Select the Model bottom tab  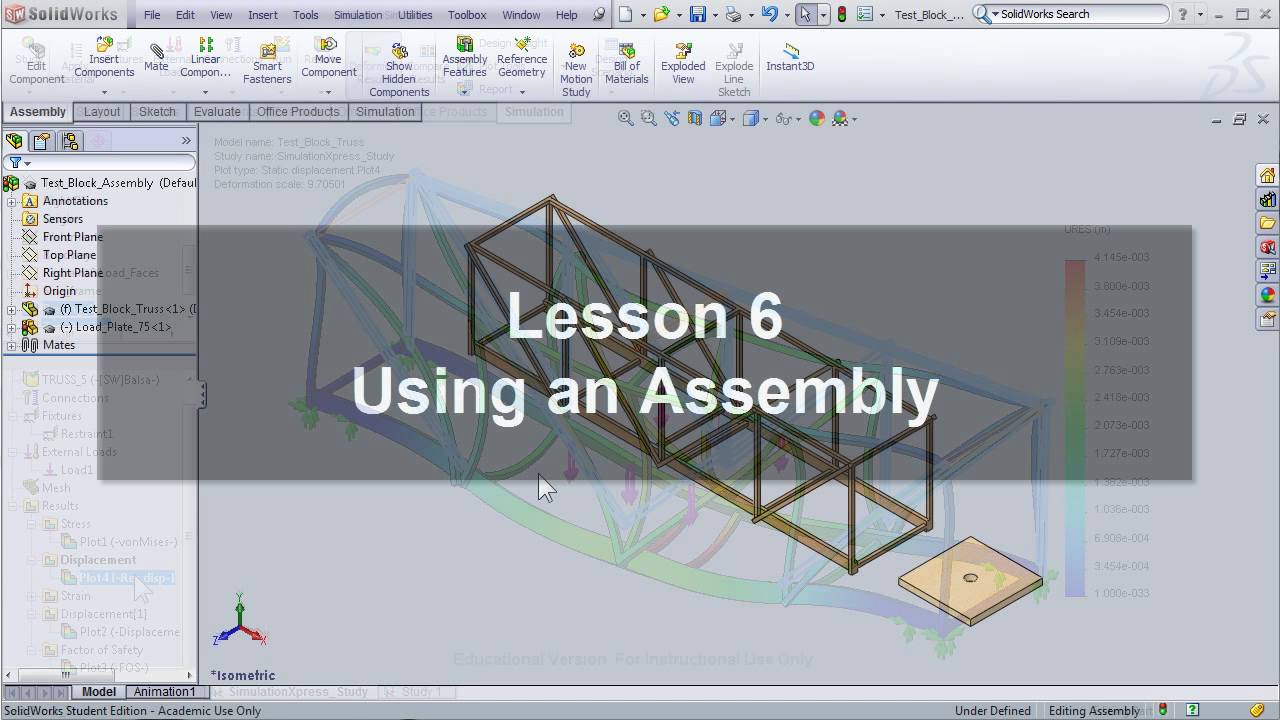(99, 692)
